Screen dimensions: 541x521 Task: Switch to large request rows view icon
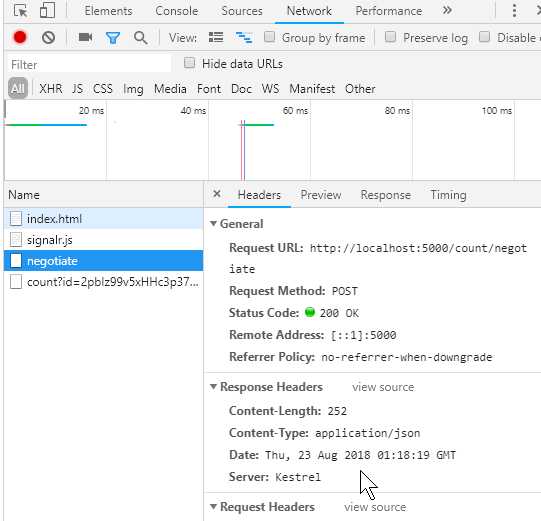point(216,37)
